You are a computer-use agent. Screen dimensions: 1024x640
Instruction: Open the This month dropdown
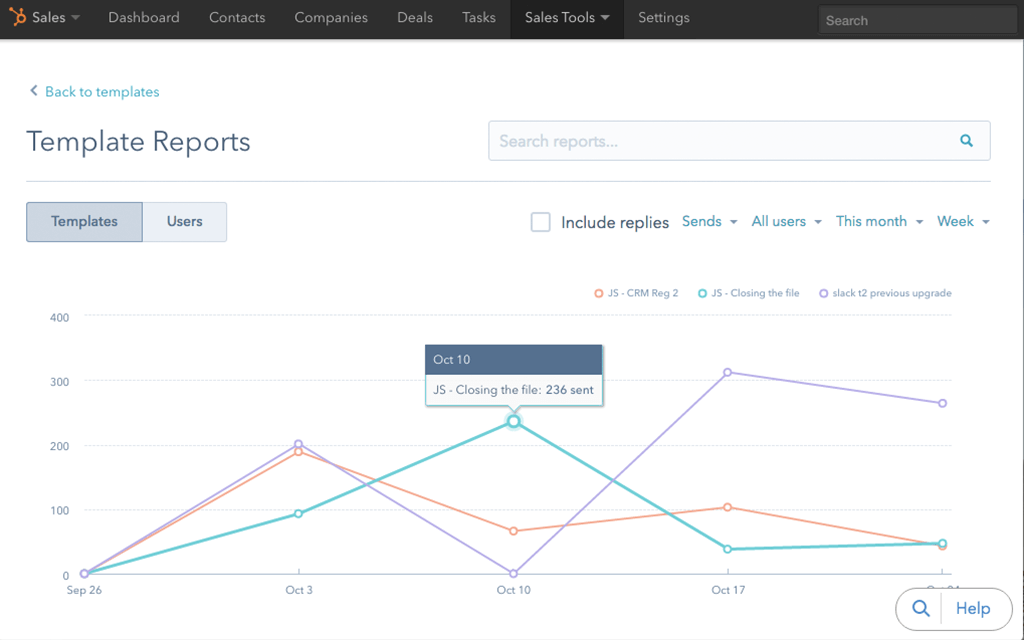click(877, 221)
